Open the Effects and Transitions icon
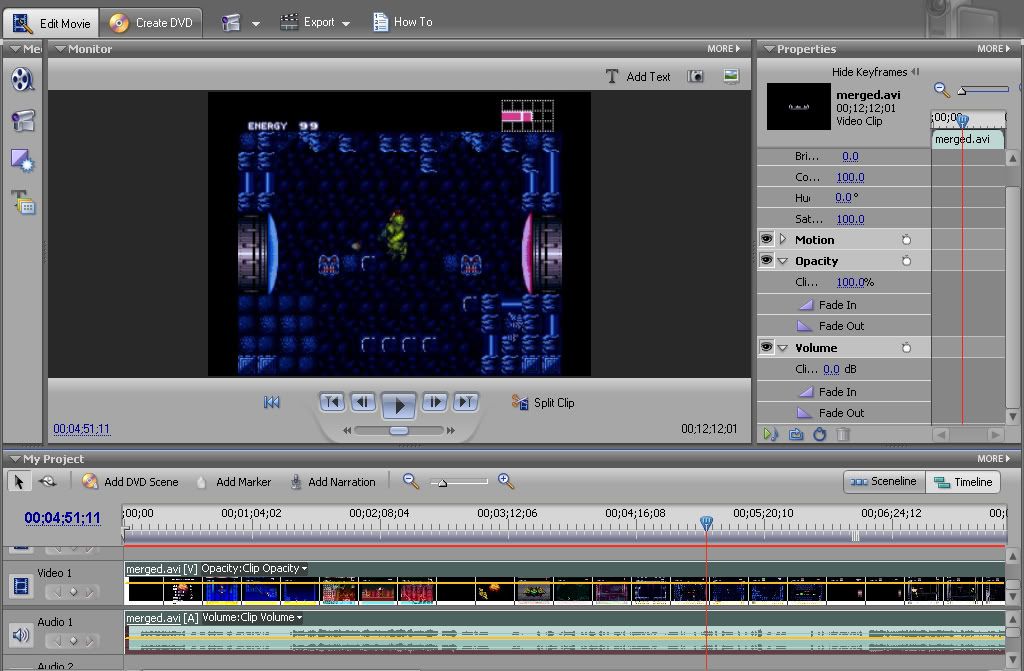The width and height of the screenshot is (1024, 671). pos(23,161)
